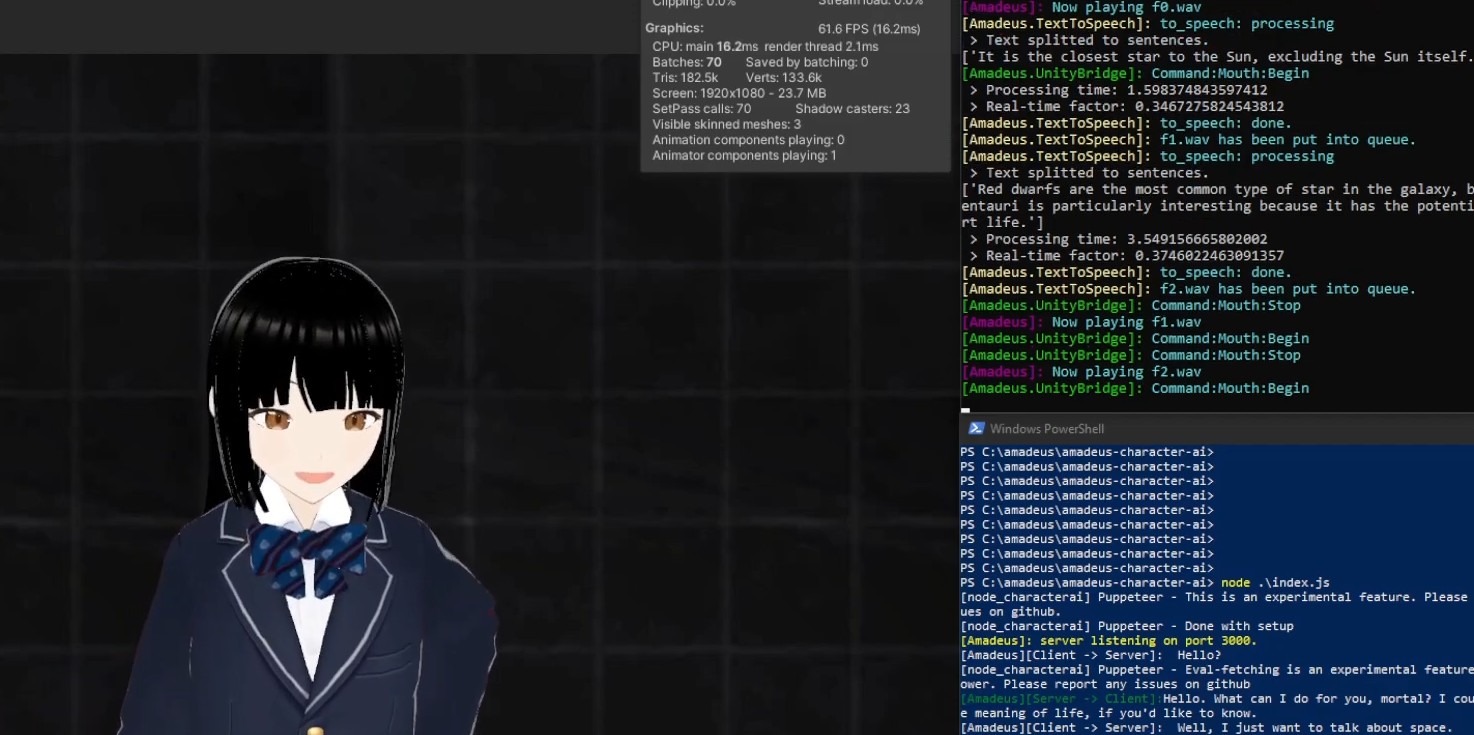Click the server listening on port 3000 line
The image size is (1474, 735).
point(1108,641)
